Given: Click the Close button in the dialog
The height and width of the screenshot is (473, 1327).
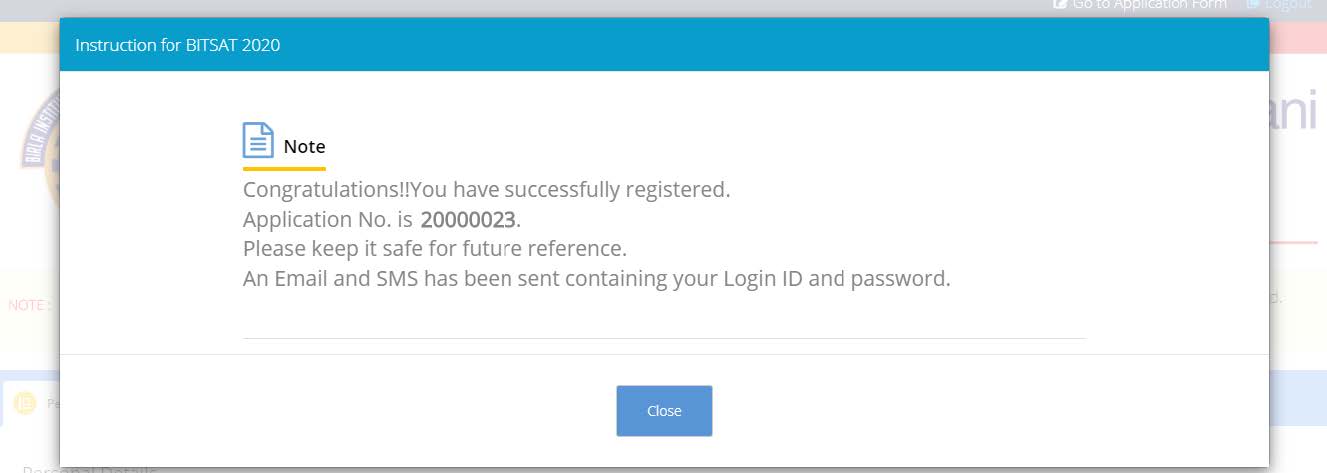Looking at the screenshot, I should point(664,411).
